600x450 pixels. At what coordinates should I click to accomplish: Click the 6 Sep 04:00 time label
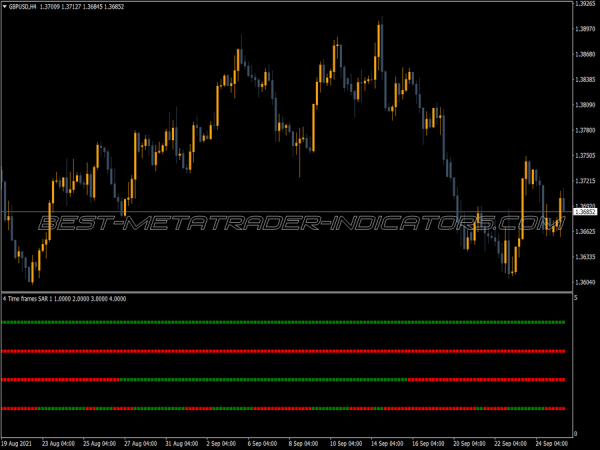coord(262,444)
